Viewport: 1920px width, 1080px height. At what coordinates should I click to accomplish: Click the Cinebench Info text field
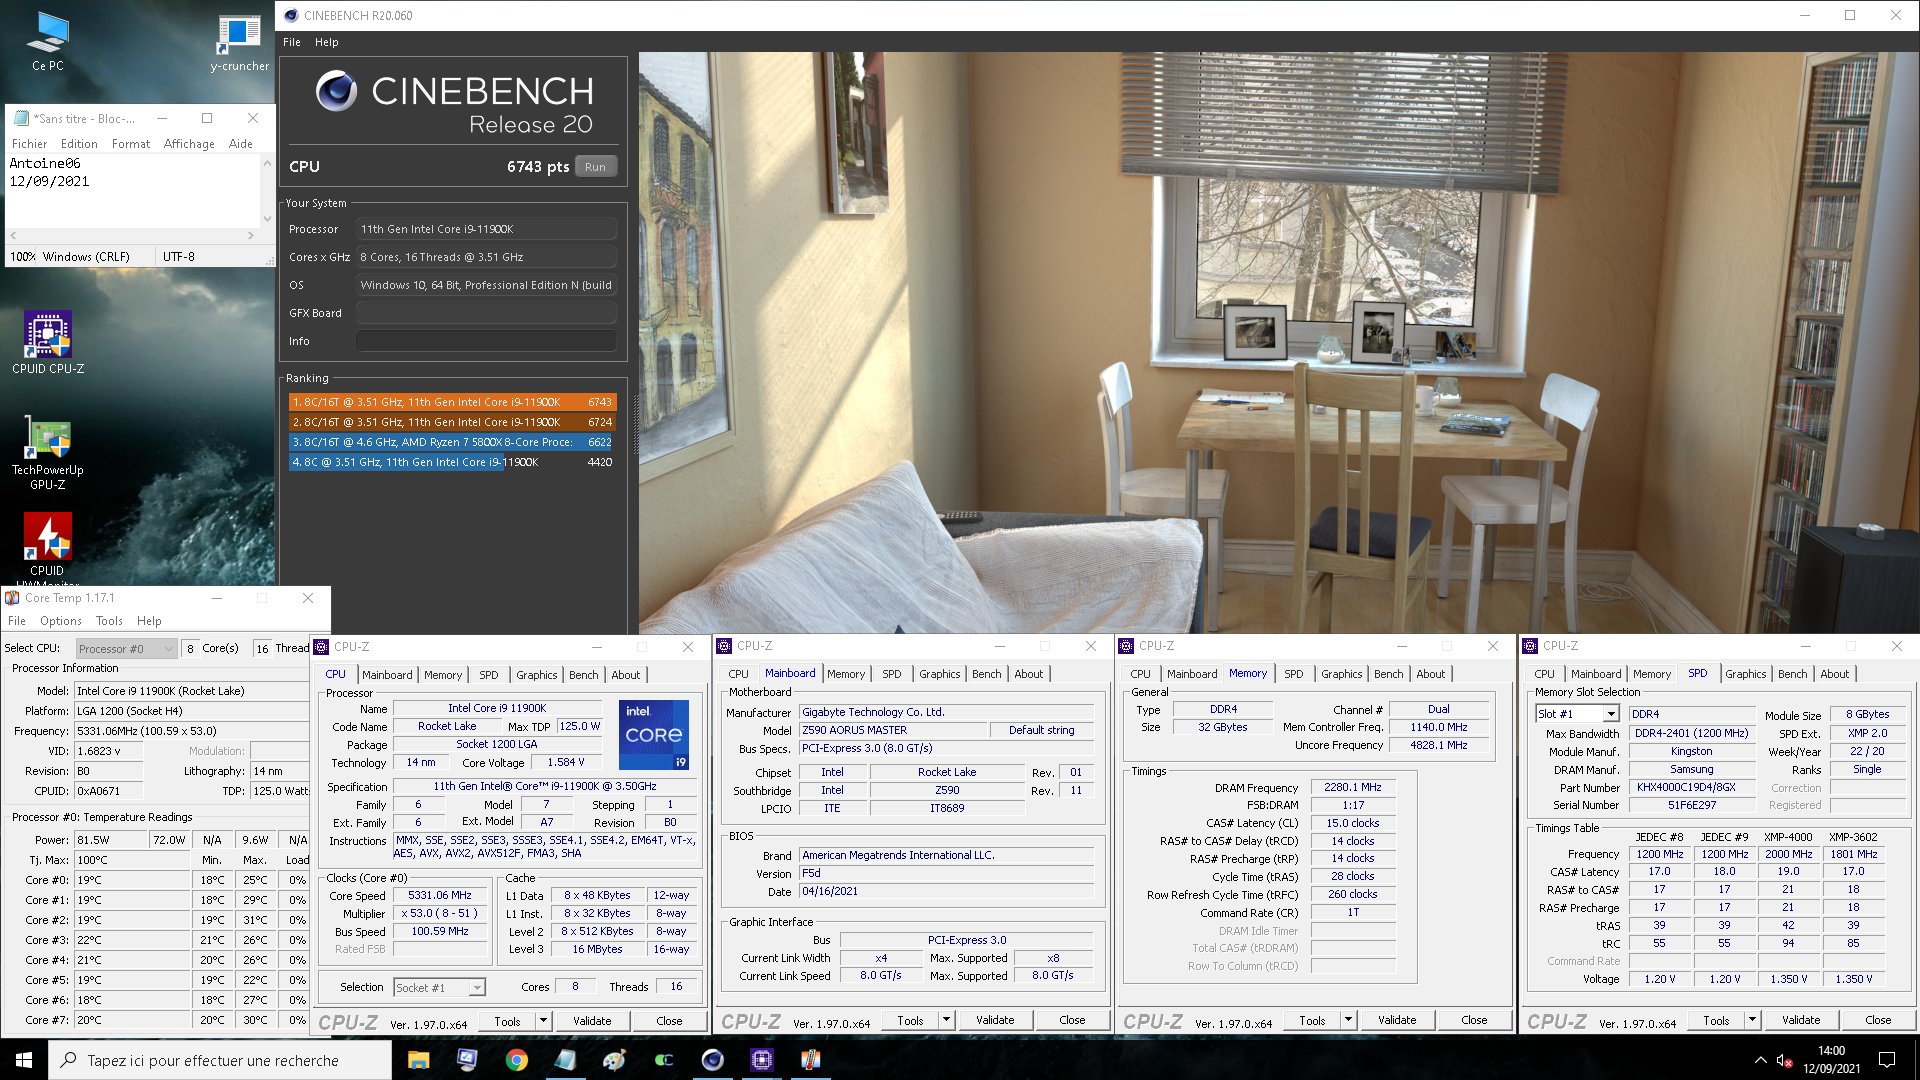[x=486, y=341]
